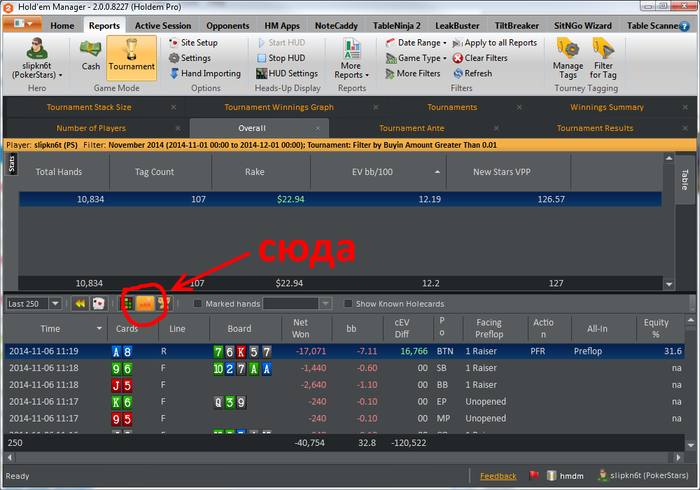
Task: Select hand row 2014-11-06 11:17 EP
Action: 345,402
